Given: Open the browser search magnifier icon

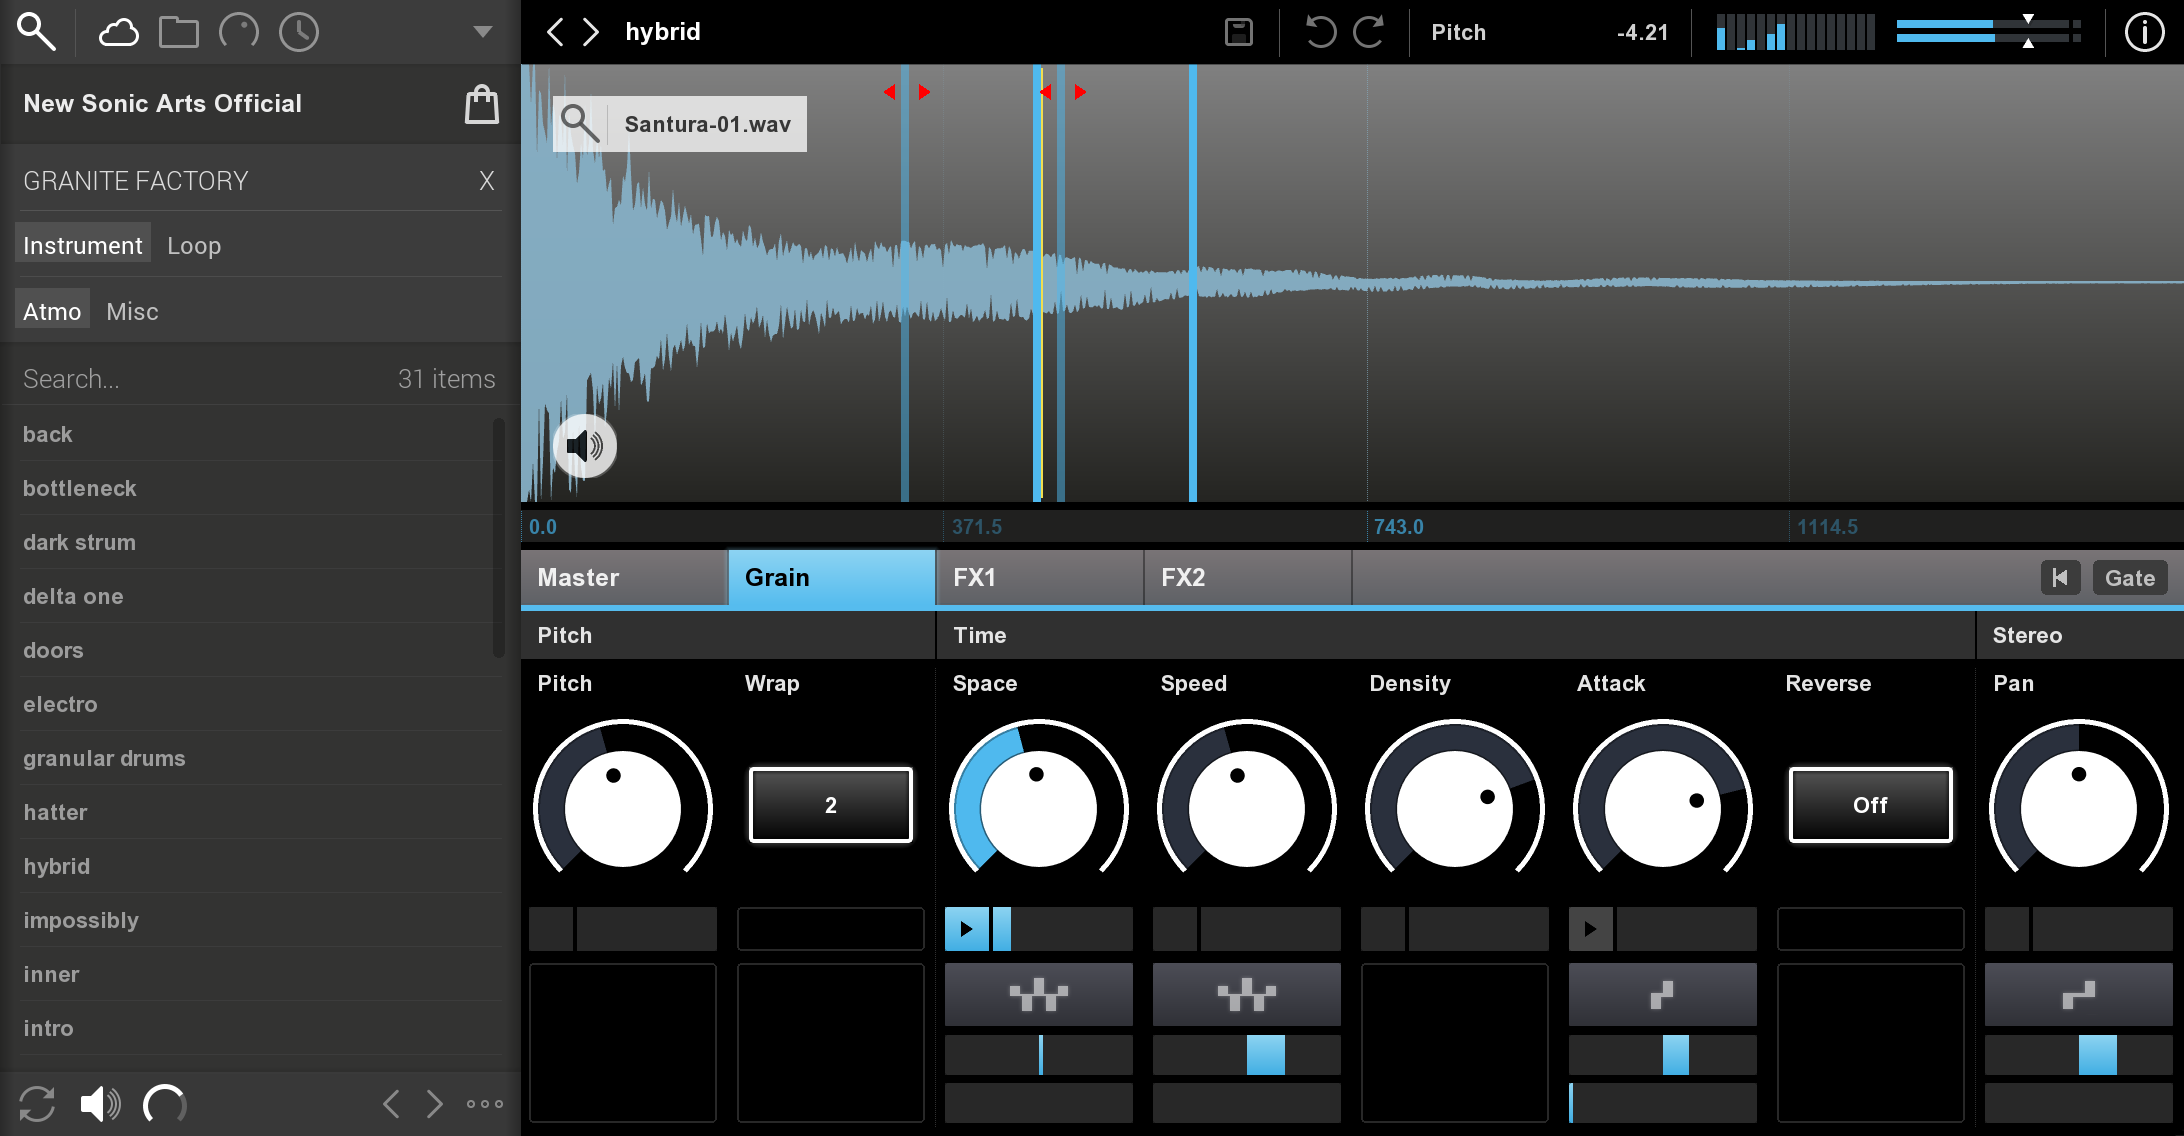Looking at the screenshot, I should (36, 32).
